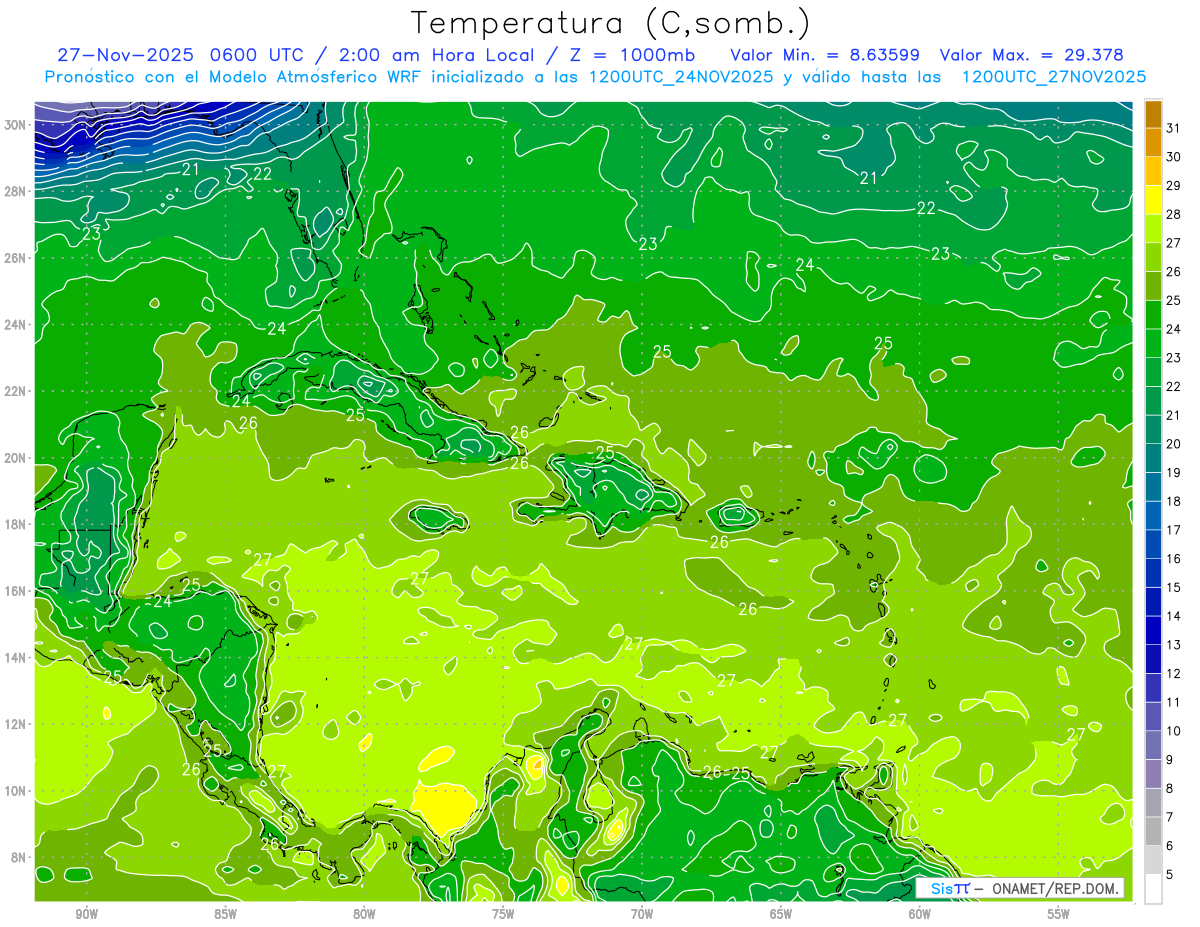Click the 22N latitude axis label
1200x927 pixels.
coord(16,391)
